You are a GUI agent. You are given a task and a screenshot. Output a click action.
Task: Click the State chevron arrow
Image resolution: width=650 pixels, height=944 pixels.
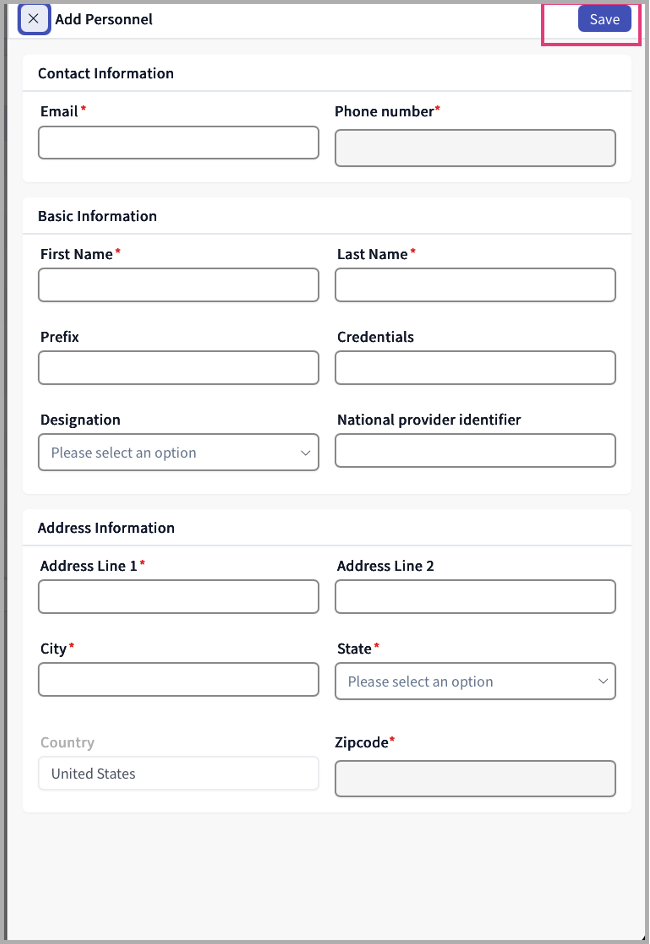pos(602,681)
